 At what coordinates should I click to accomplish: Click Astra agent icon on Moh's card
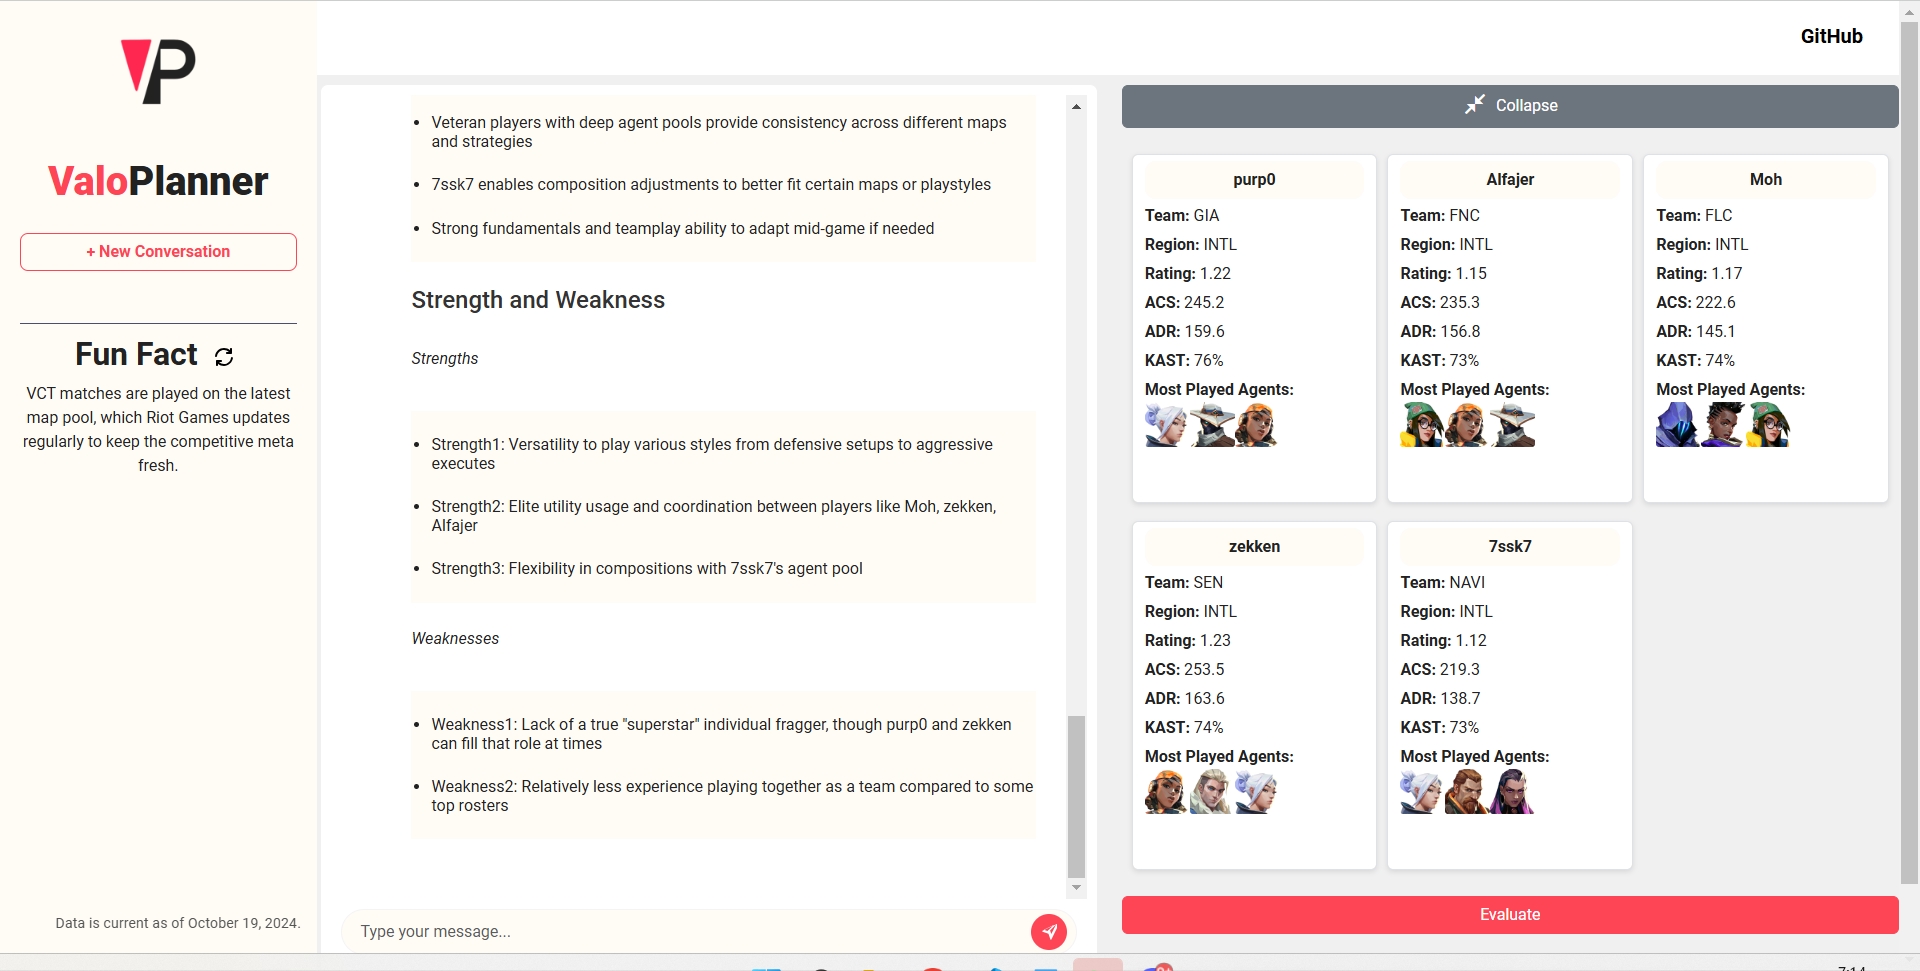coord(1723,425)
